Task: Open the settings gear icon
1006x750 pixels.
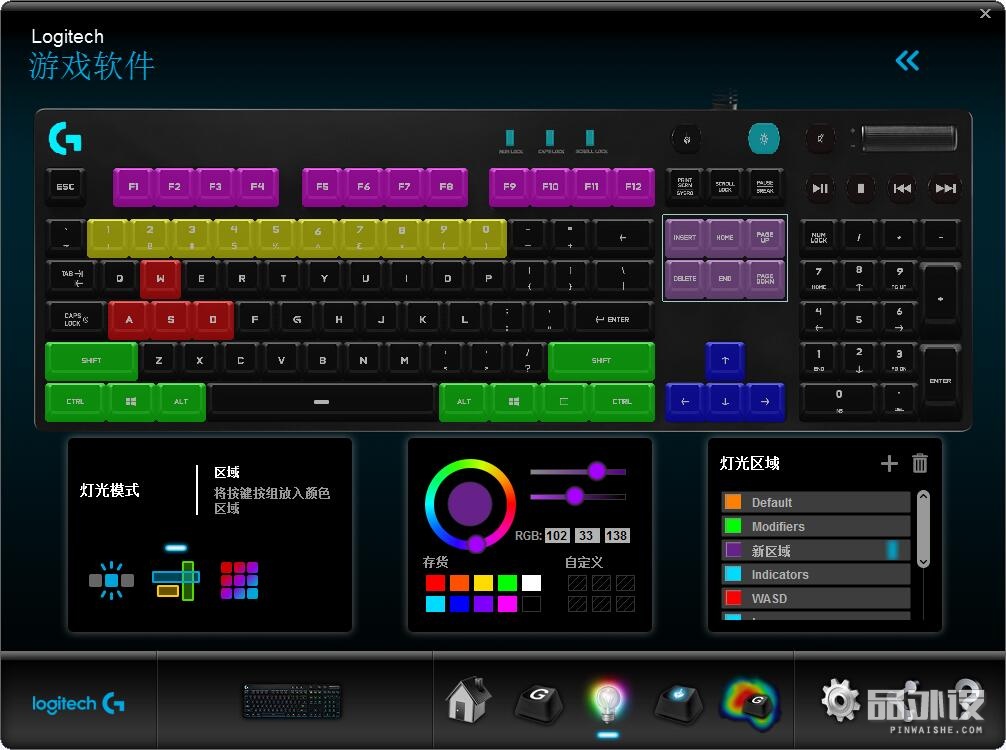Action: pyautogui.click(x=841, y=701)
